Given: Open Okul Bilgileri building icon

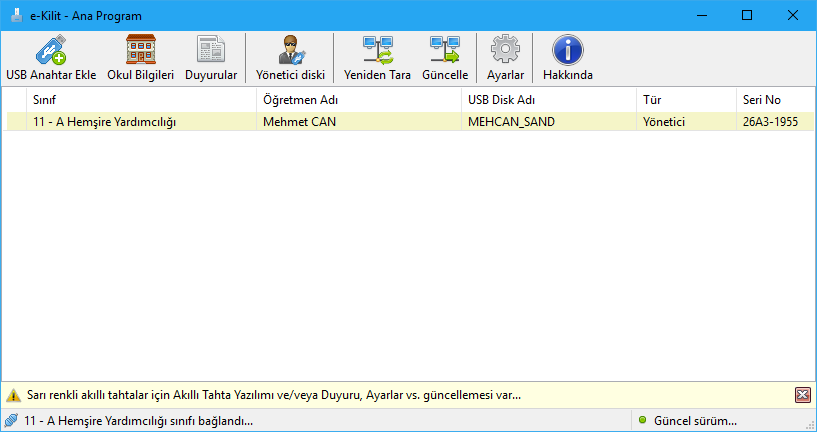Looking at the screenshot, I should 141,50.
